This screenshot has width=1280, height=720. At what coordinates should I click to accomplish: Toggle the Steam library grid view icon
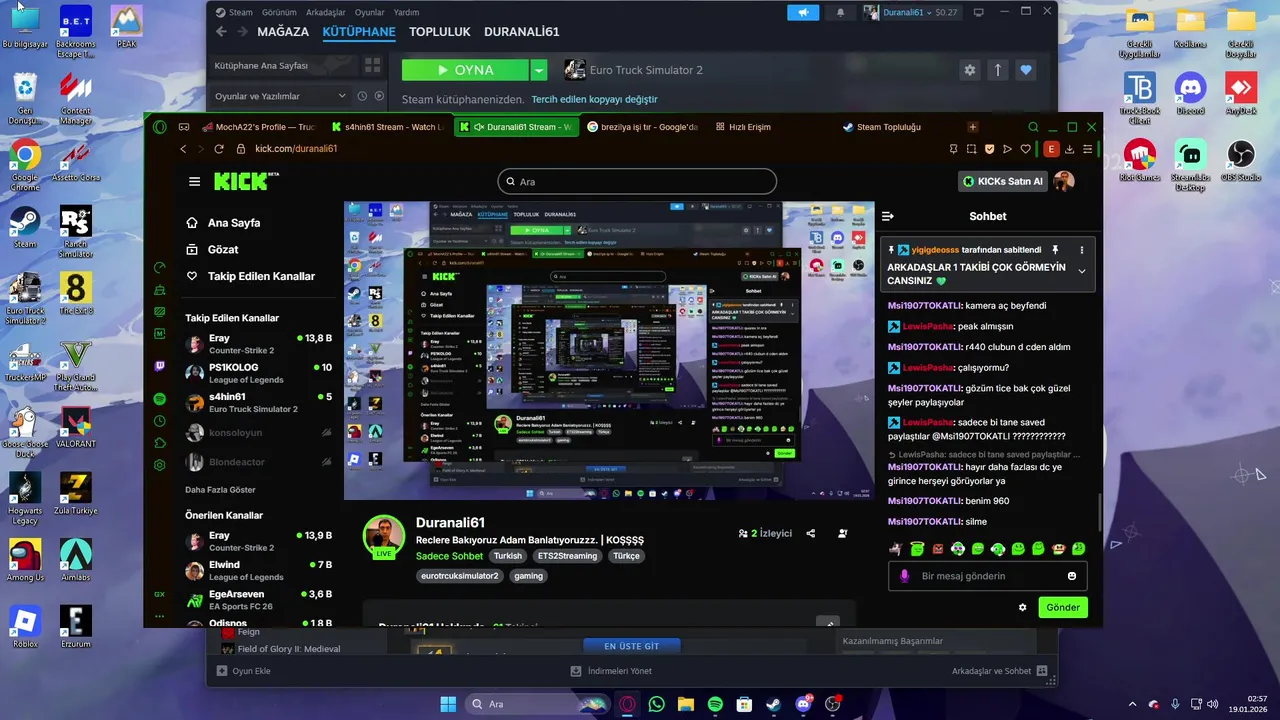pyautogui.click(x=372, y=65)
